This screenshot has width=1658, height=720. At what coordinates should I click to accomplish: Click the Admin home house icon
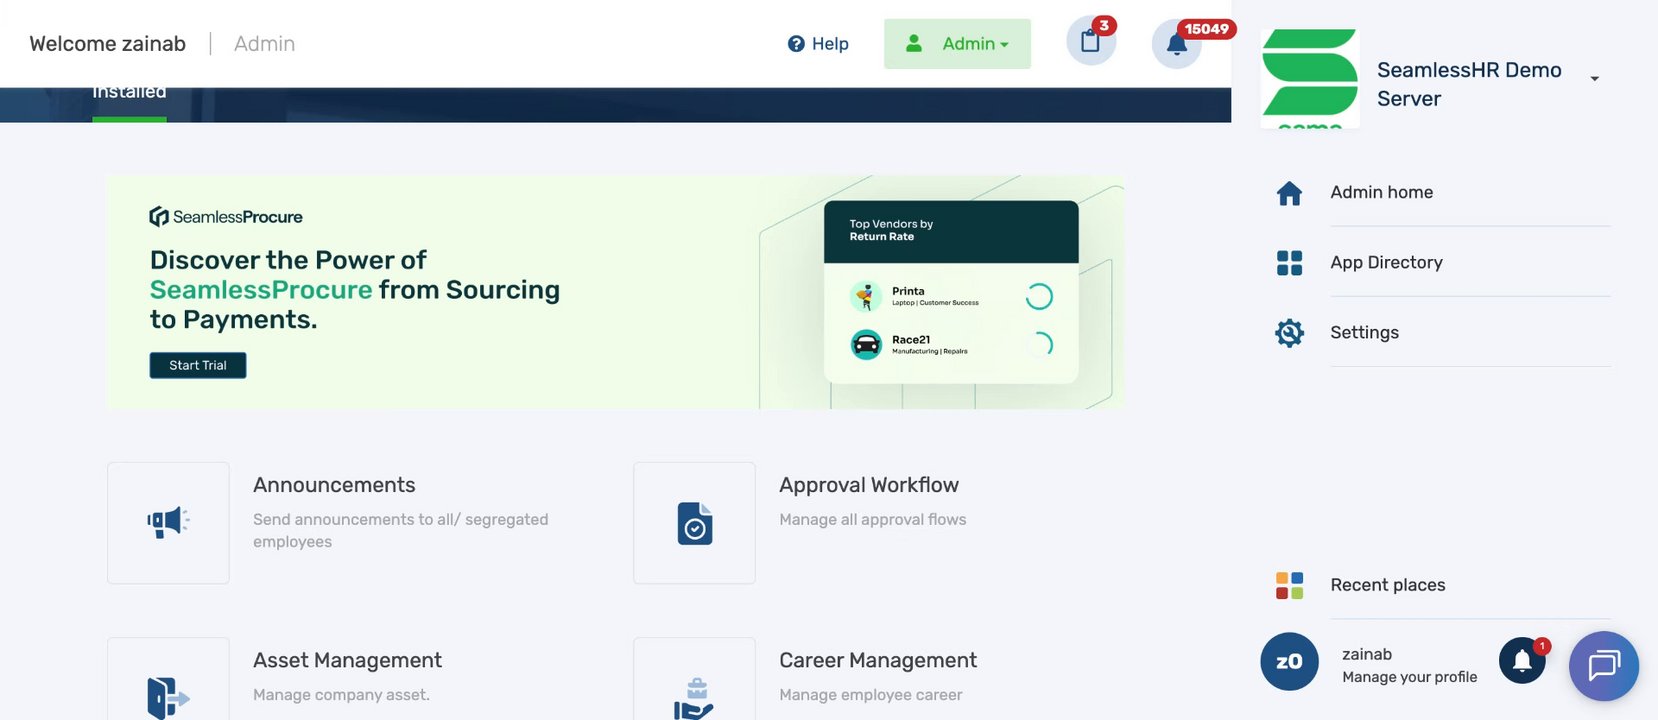pyautogui.click(x=1290, y=193)
